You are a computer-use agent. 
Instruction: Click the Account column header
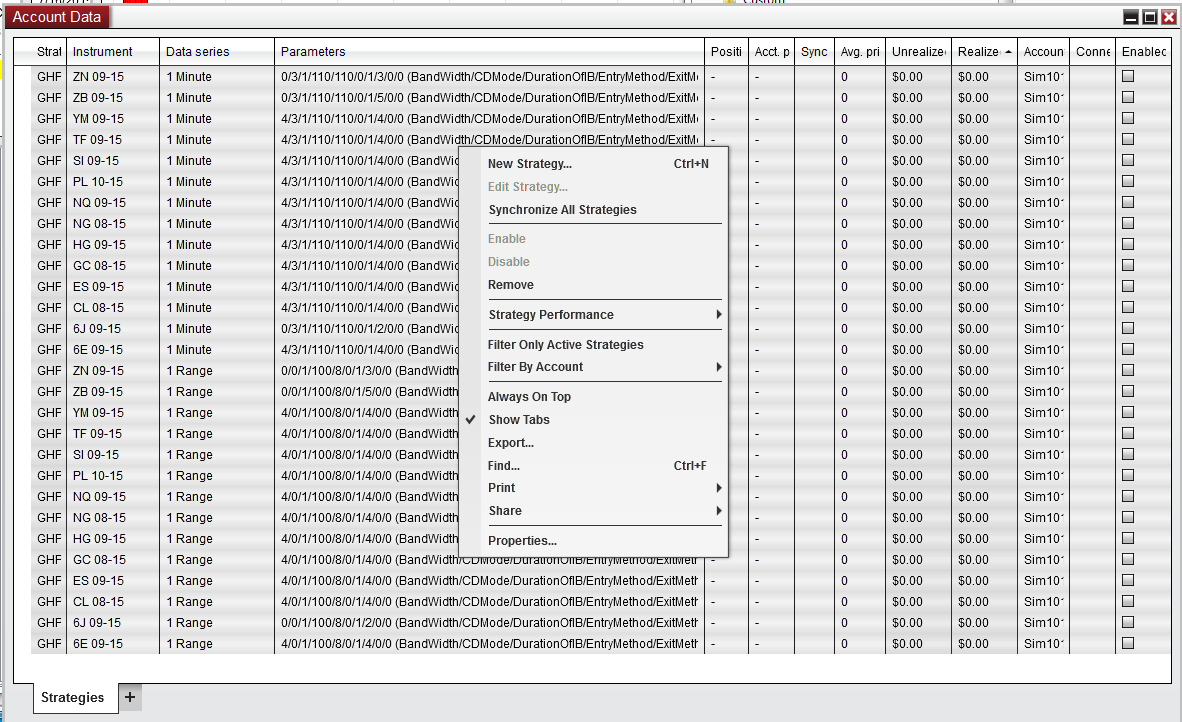coord(1043,51)
